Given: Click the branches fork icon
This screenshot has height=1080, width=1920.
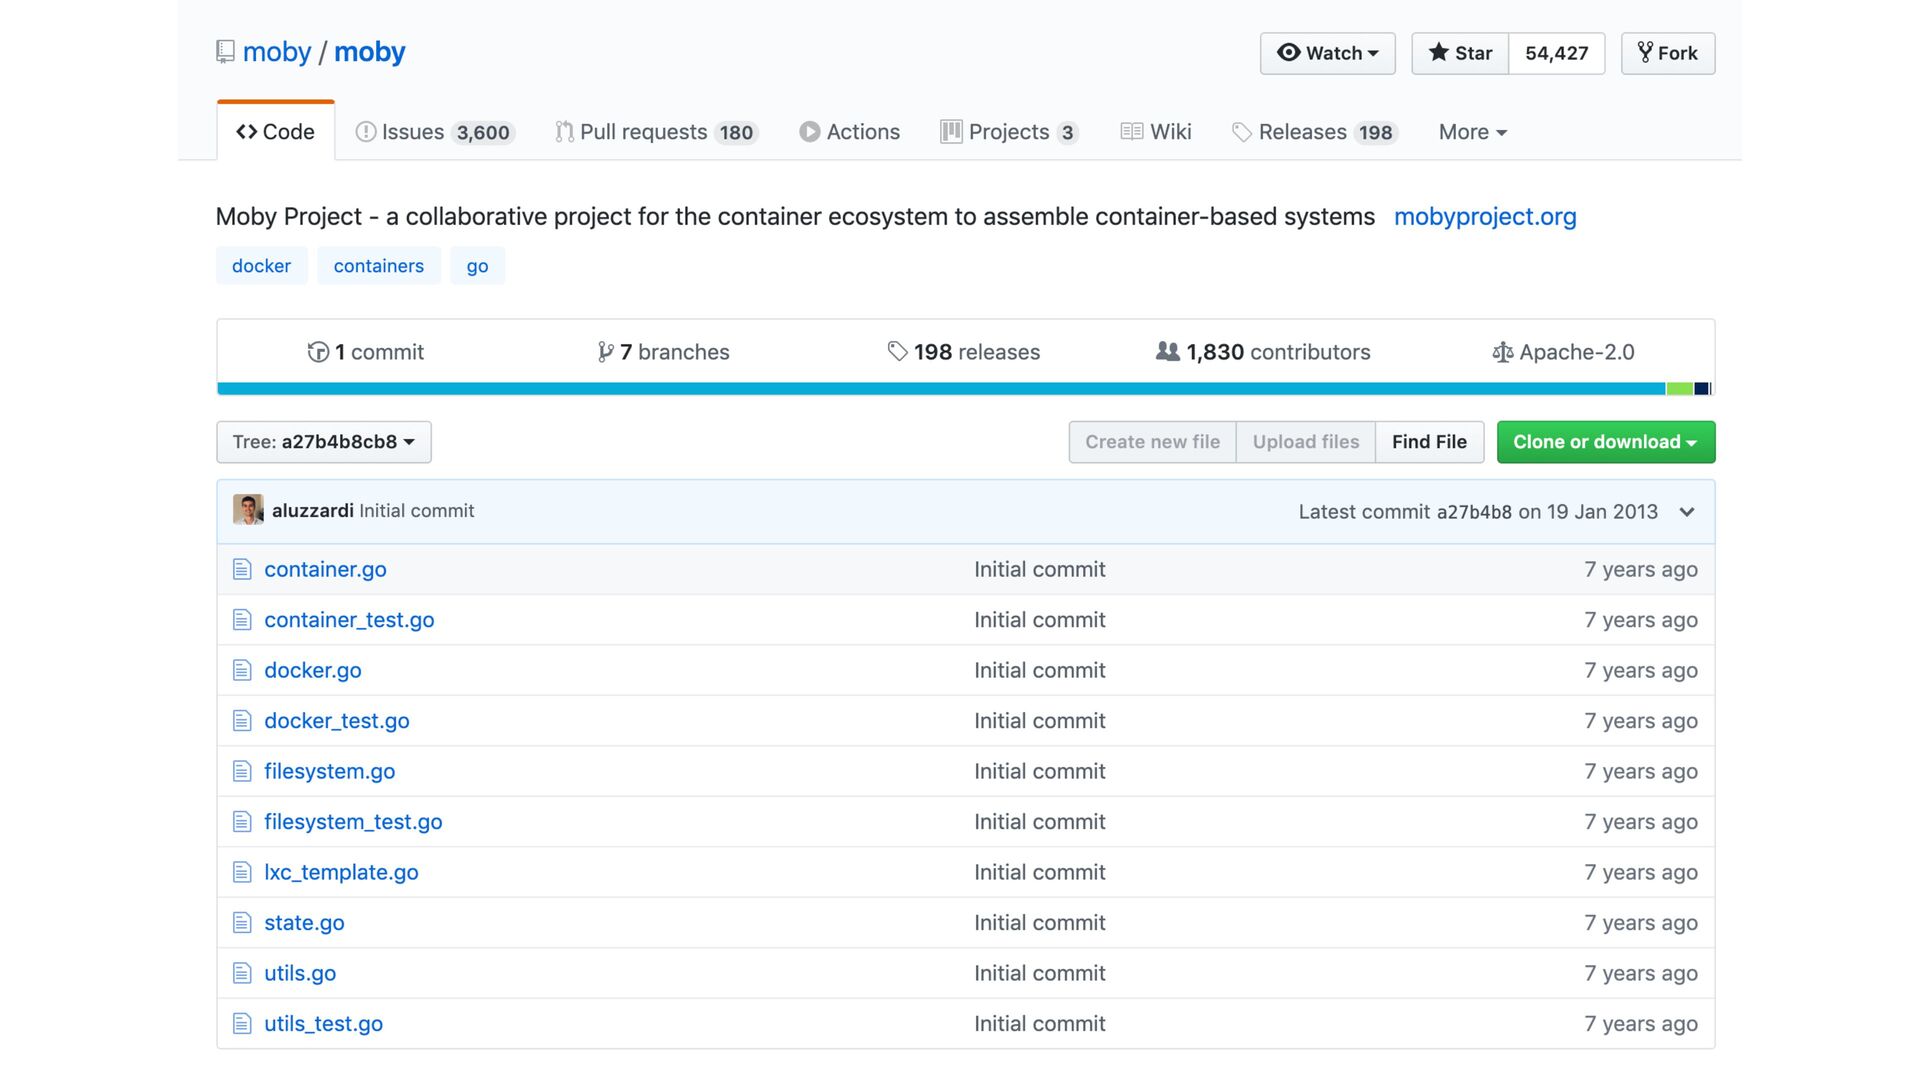Looking at the screenshot, I should pyautogui.click(x=605, y=352).
